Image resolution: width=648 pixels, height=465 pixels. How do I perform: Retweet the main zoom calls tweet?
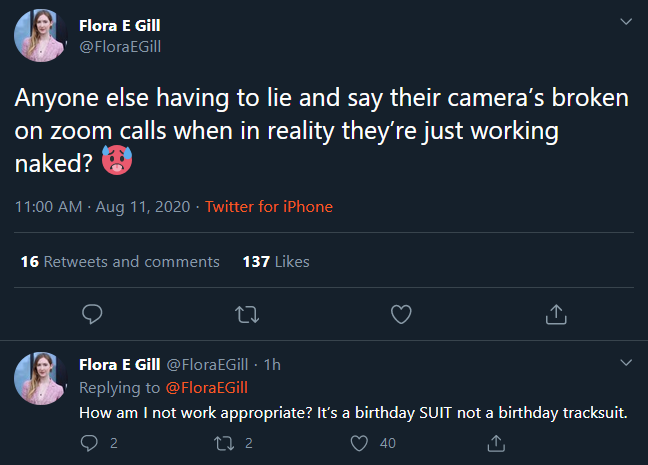pos(245,314)
